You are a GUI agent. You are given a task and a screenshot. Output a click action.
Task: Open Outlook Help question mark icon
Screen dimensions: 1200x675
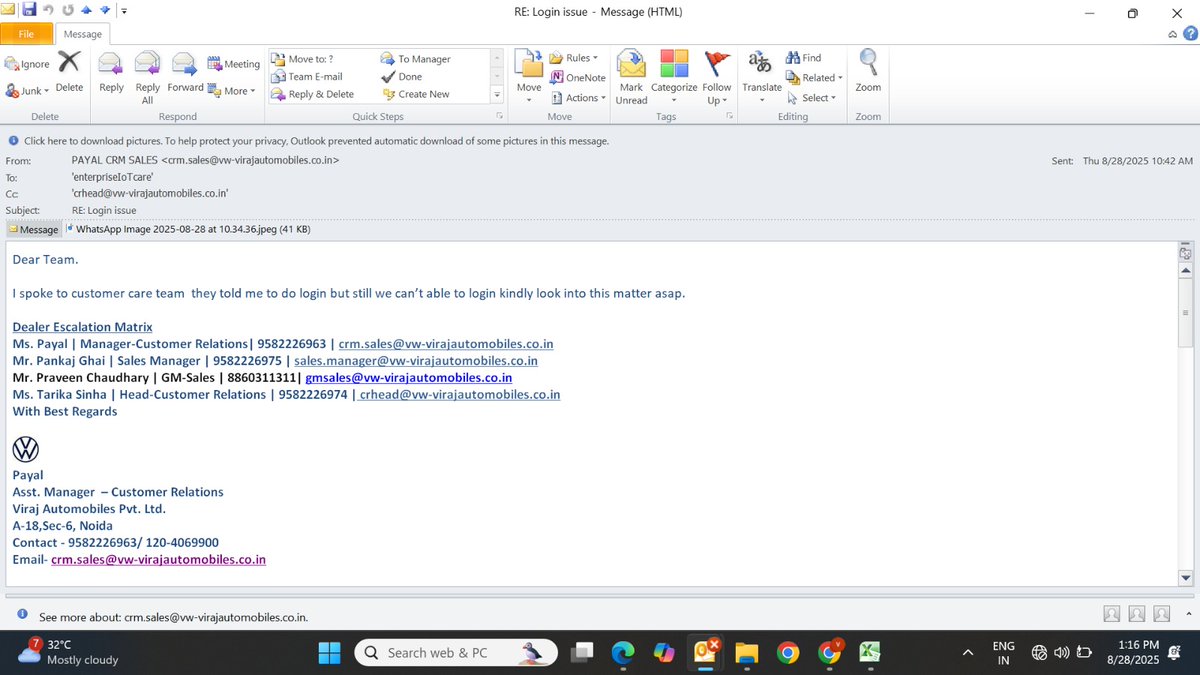point(1189,34)
